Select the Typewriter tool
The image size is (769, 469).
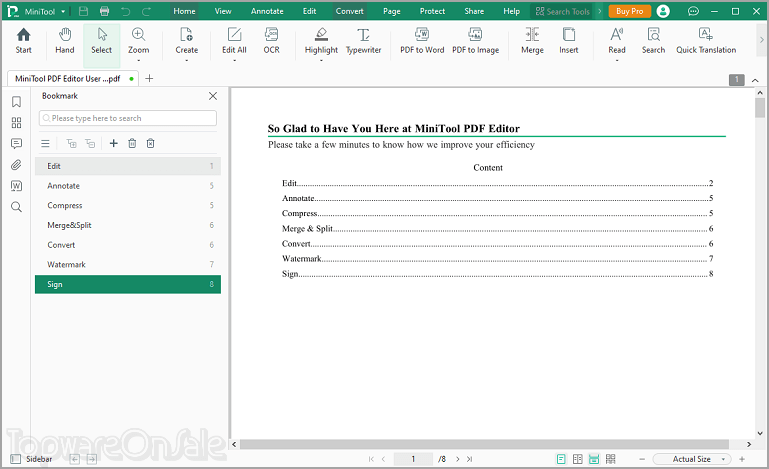coord(363,41)
